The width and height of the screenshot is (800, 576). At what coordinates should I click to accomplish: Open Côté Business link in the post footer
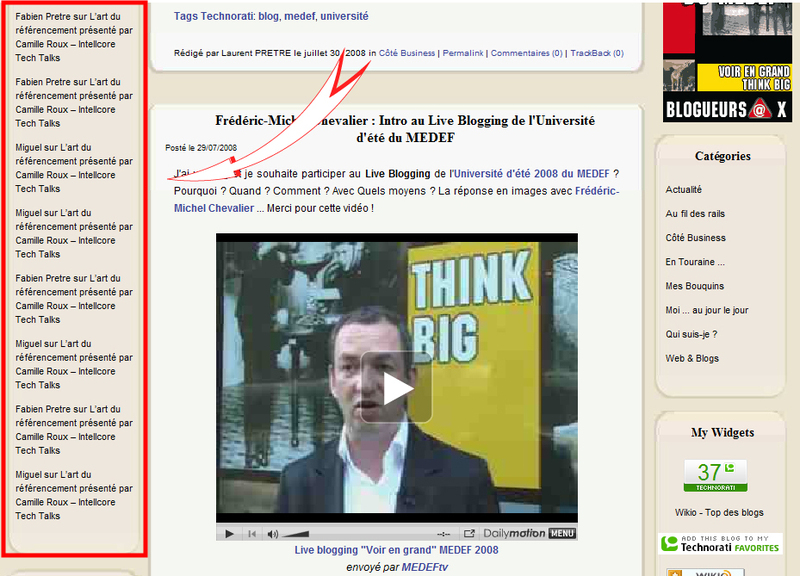[407, 53]
